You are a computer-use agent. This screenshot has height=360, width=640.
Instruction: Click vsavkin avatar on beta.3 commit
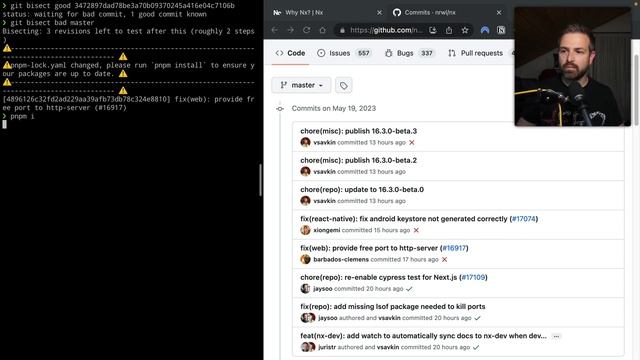(305, 142)
